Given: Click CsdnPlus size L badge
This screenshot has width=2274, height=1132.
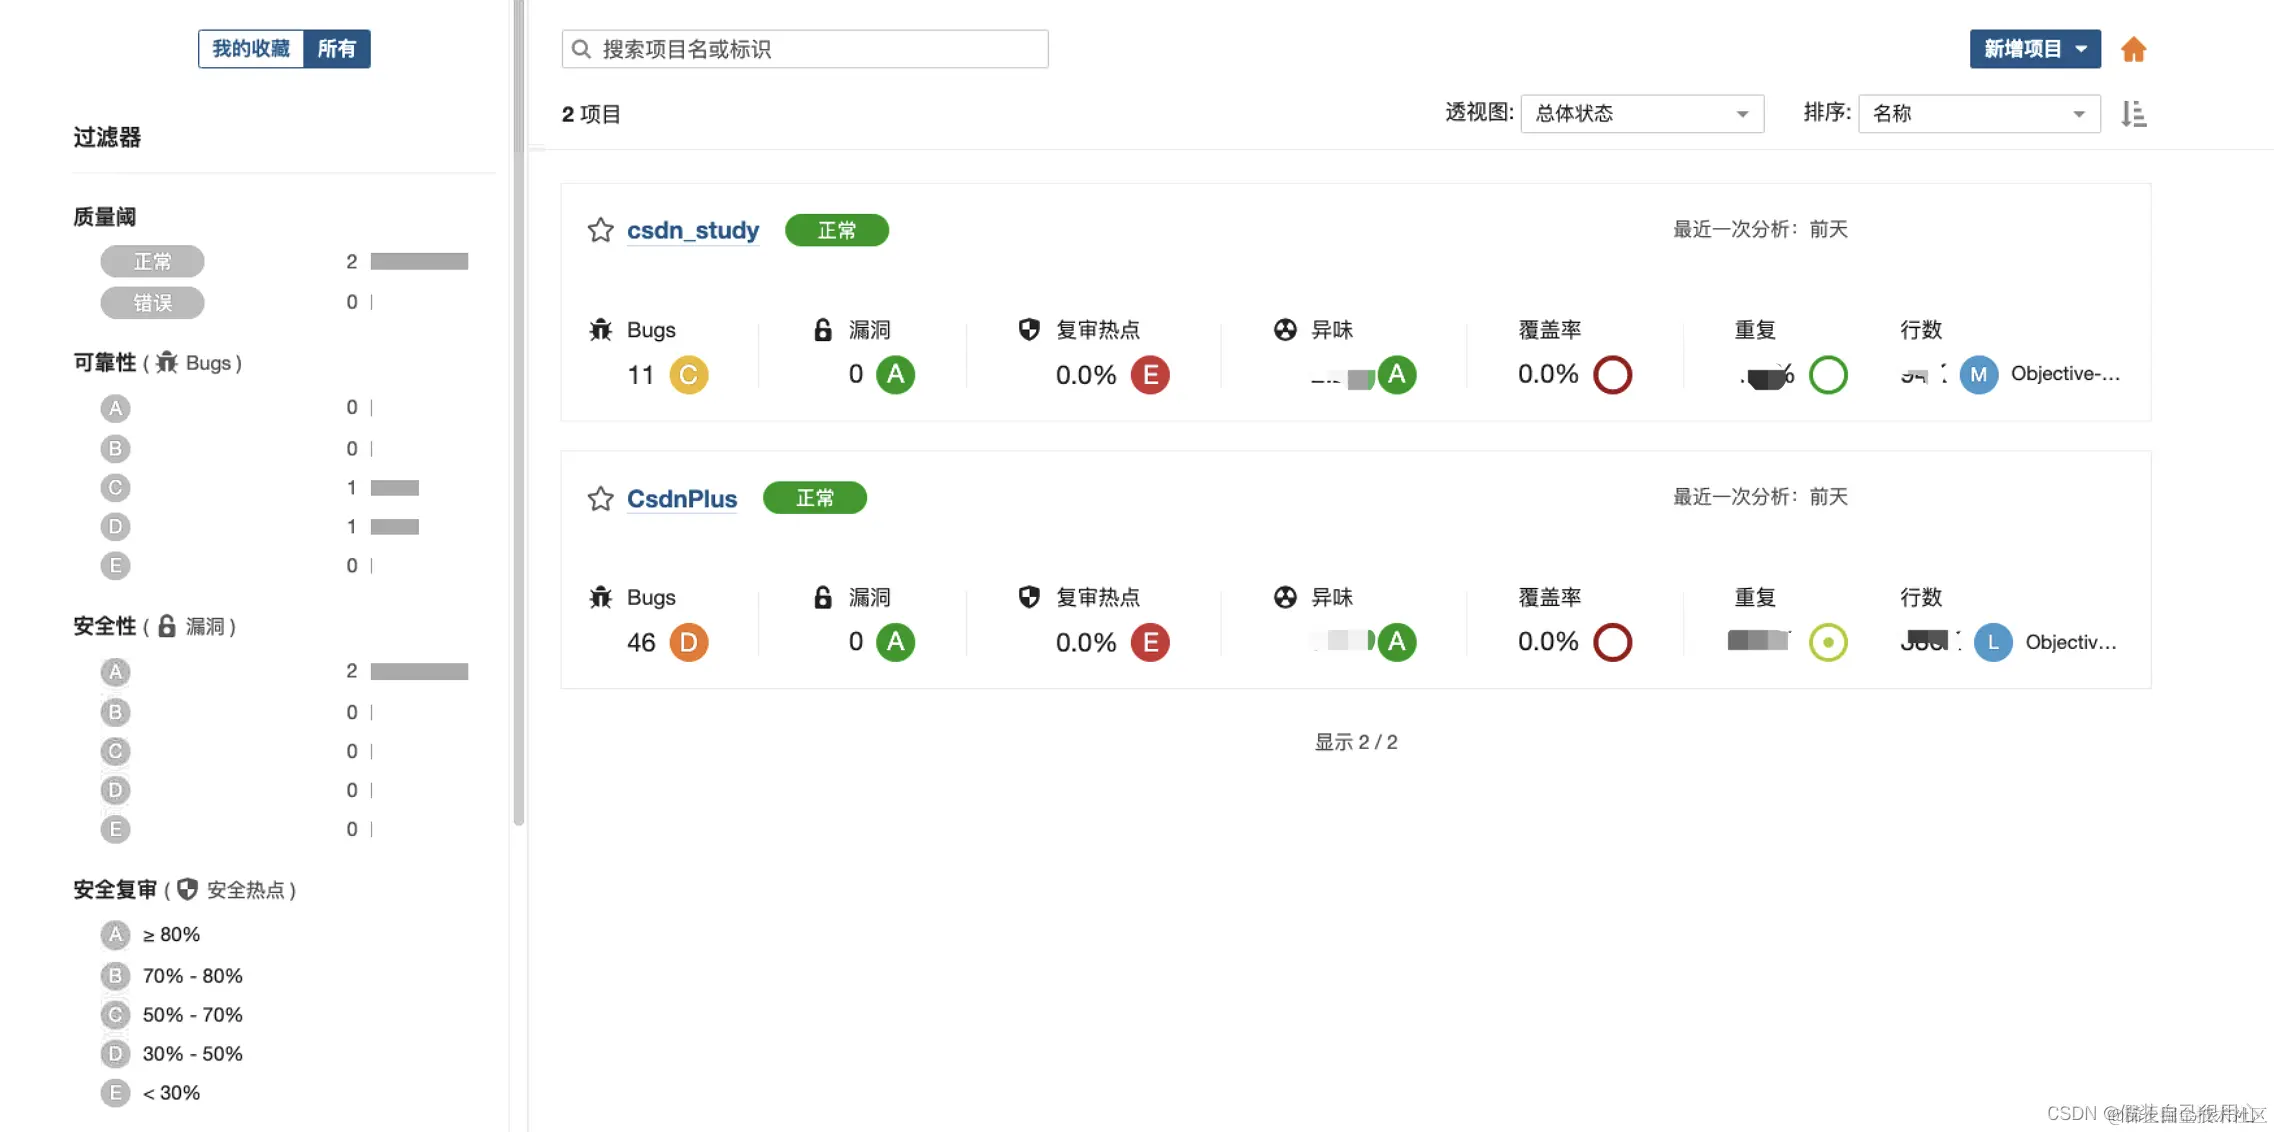Looking at the screenshot, I should tap(1993, 642).
